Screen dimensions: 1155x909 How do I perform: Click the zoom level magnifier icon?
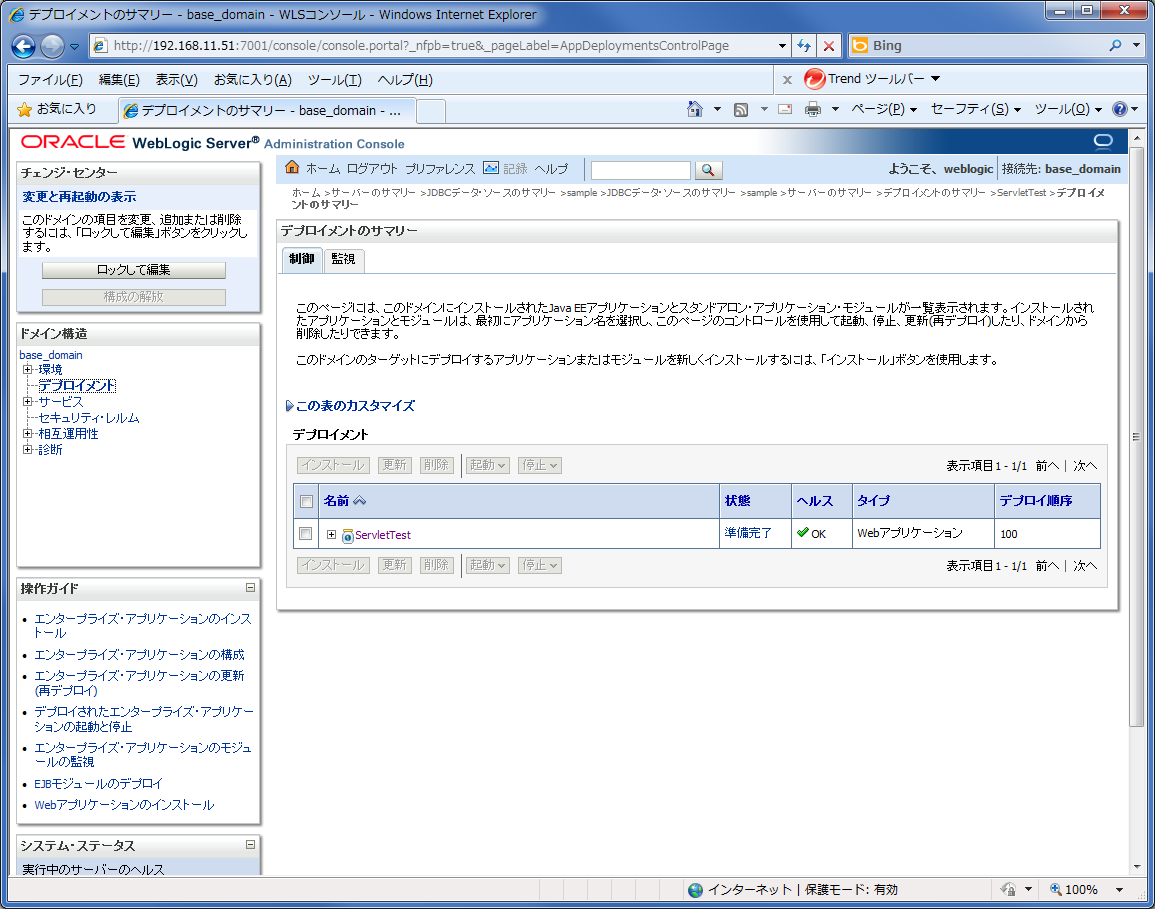[x=1056, y=889]
